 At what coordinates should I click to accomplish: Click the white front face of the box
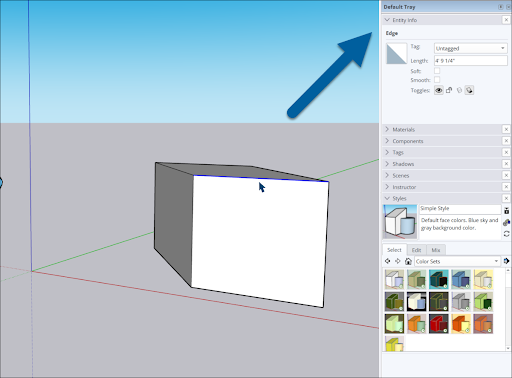coord(259,242)
